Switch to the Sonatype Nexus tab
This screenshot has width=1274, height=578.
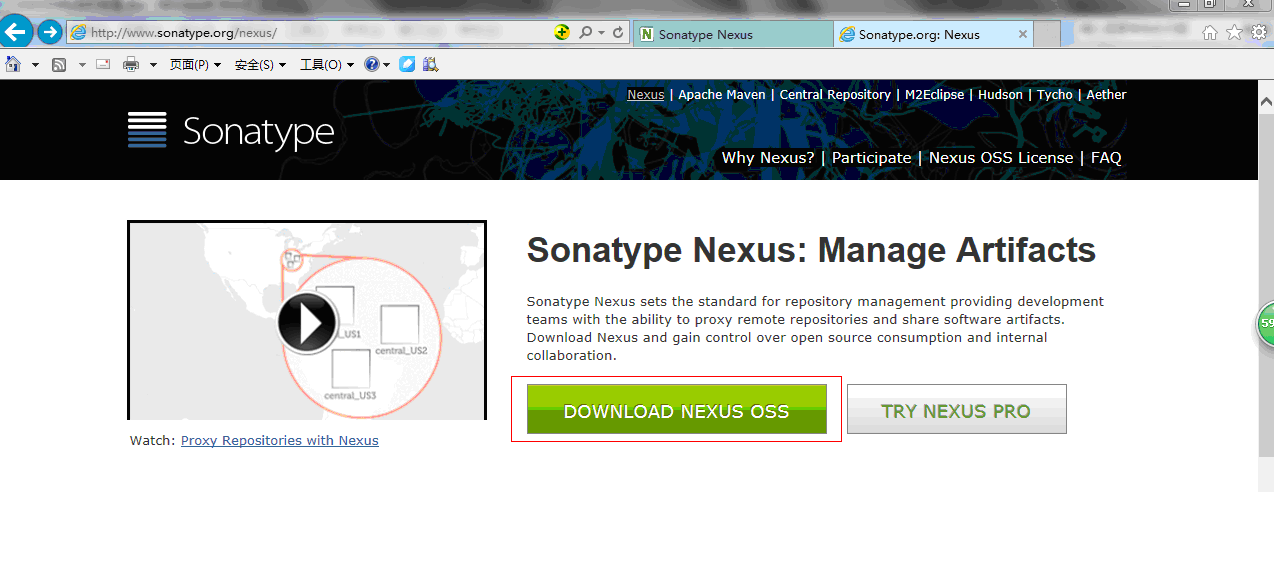click(733, 34)
